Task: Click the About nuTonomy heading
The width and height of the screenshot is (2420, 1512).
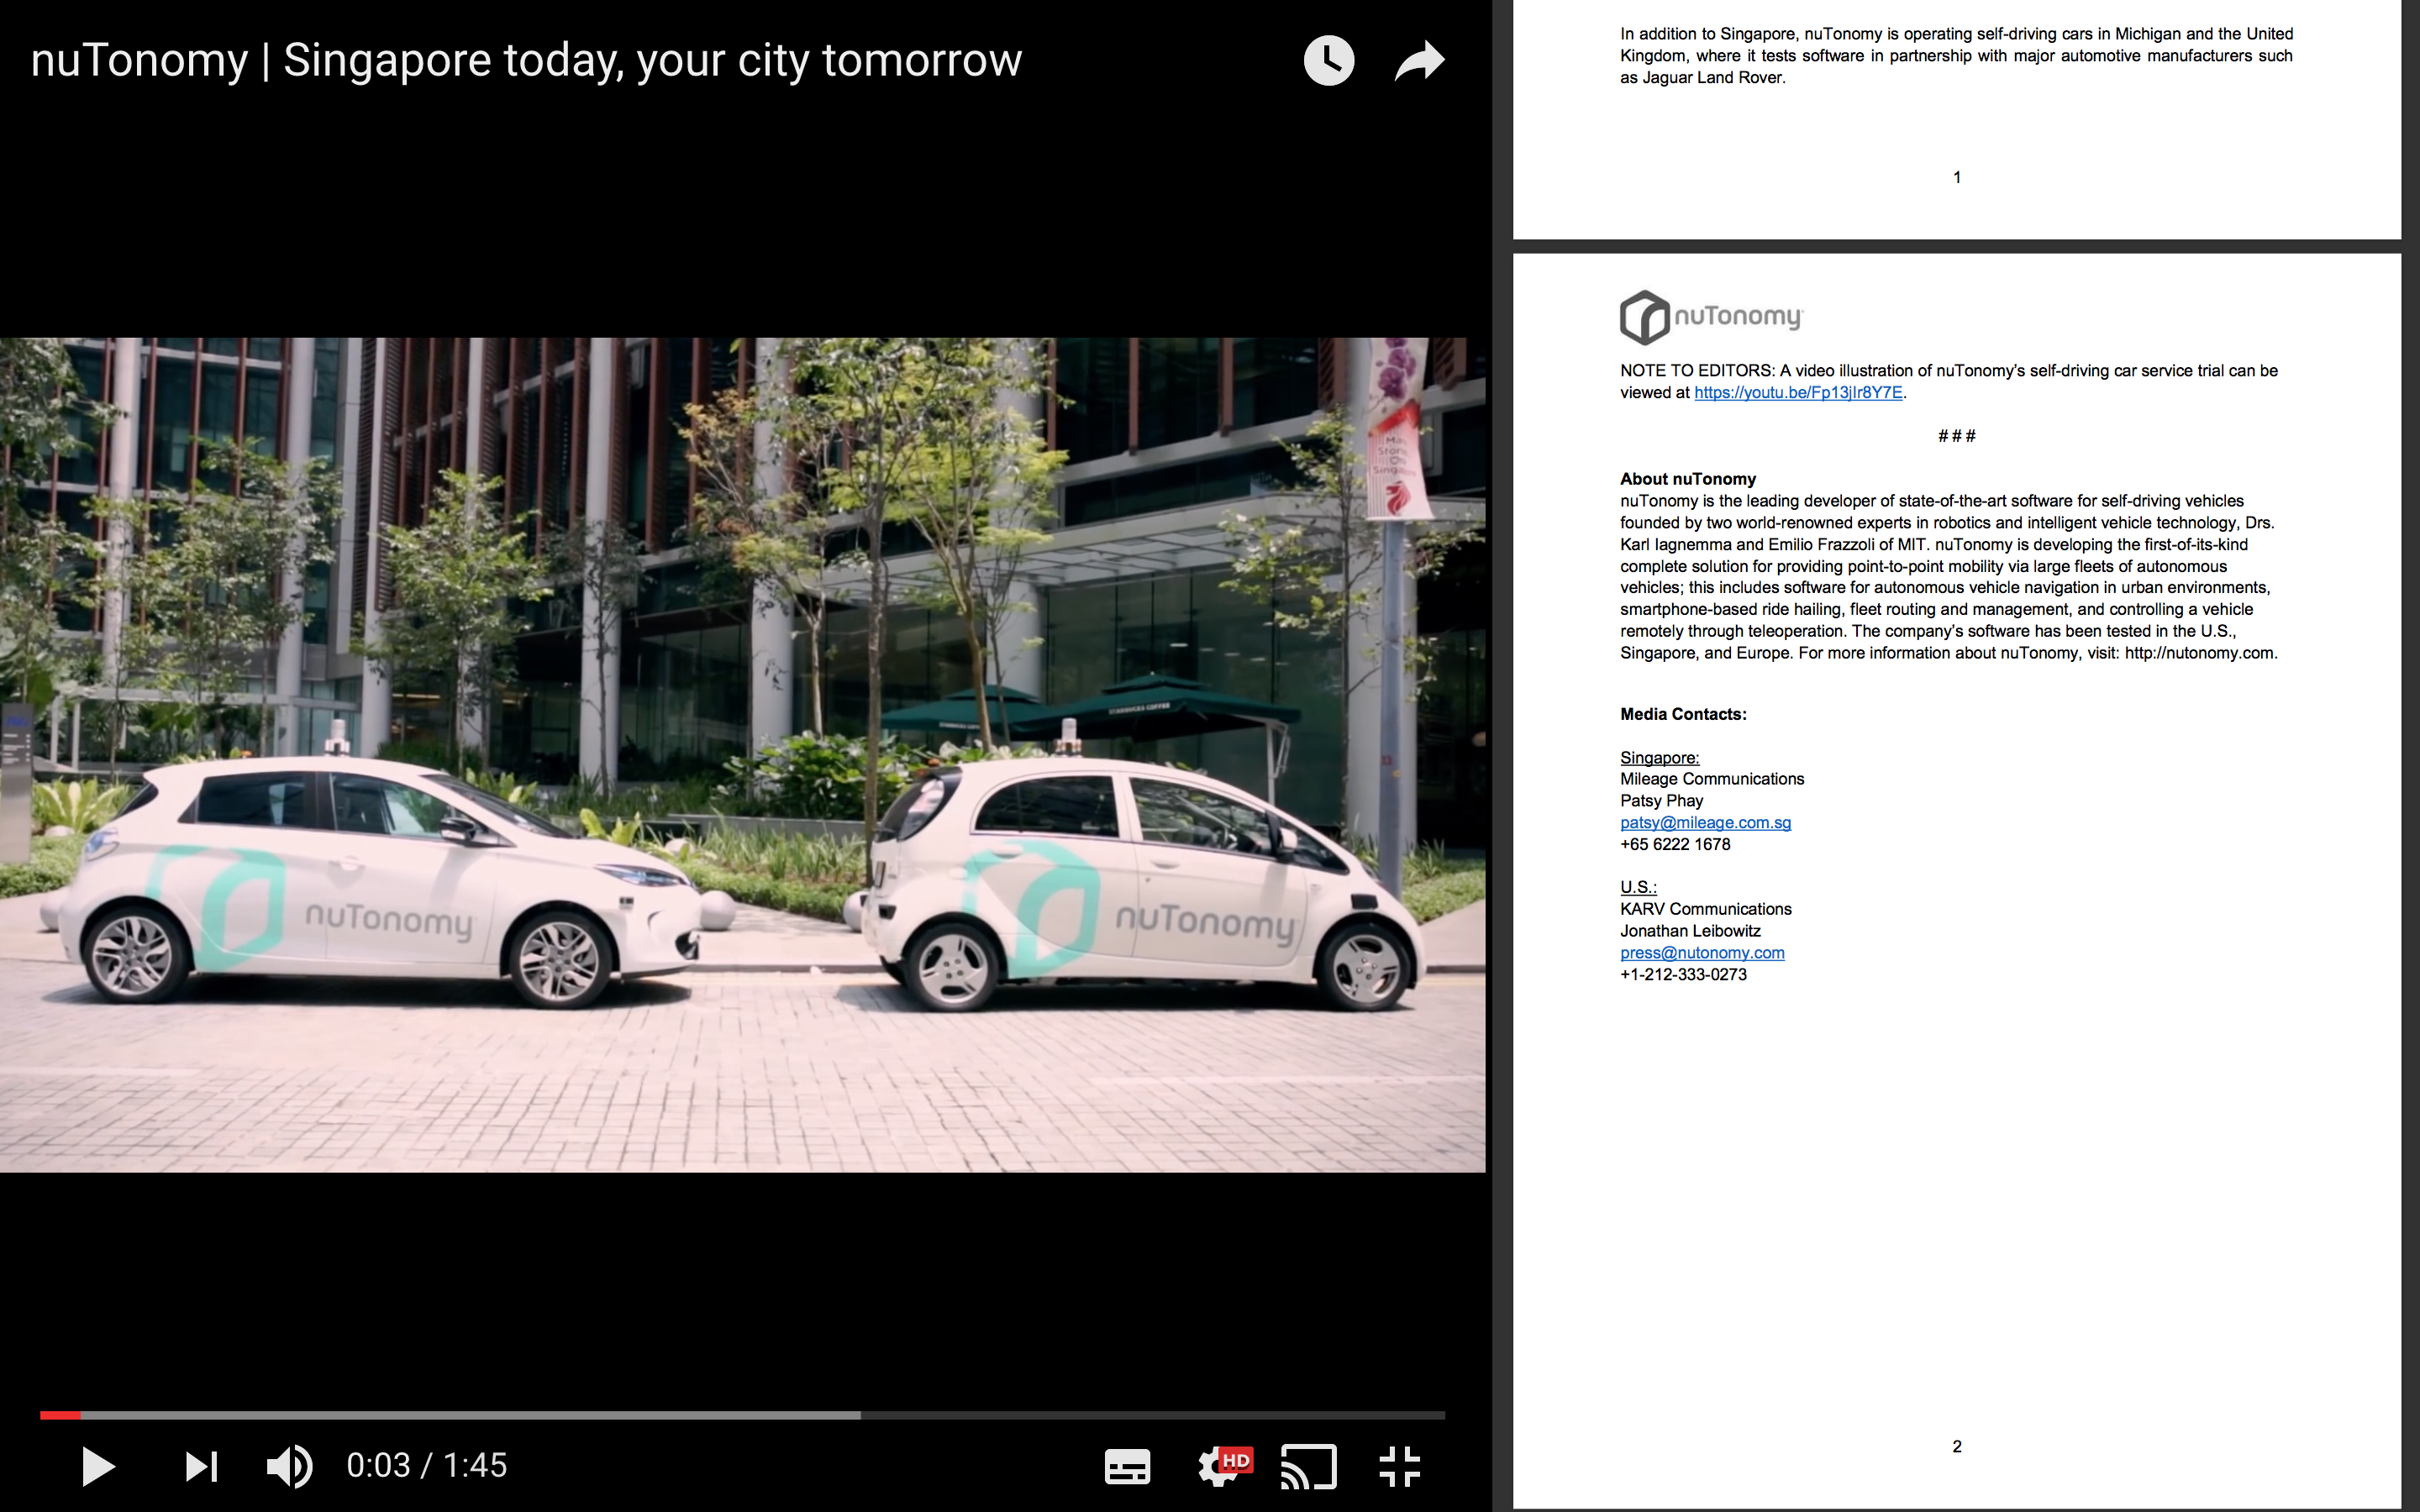Action: 1687,479
